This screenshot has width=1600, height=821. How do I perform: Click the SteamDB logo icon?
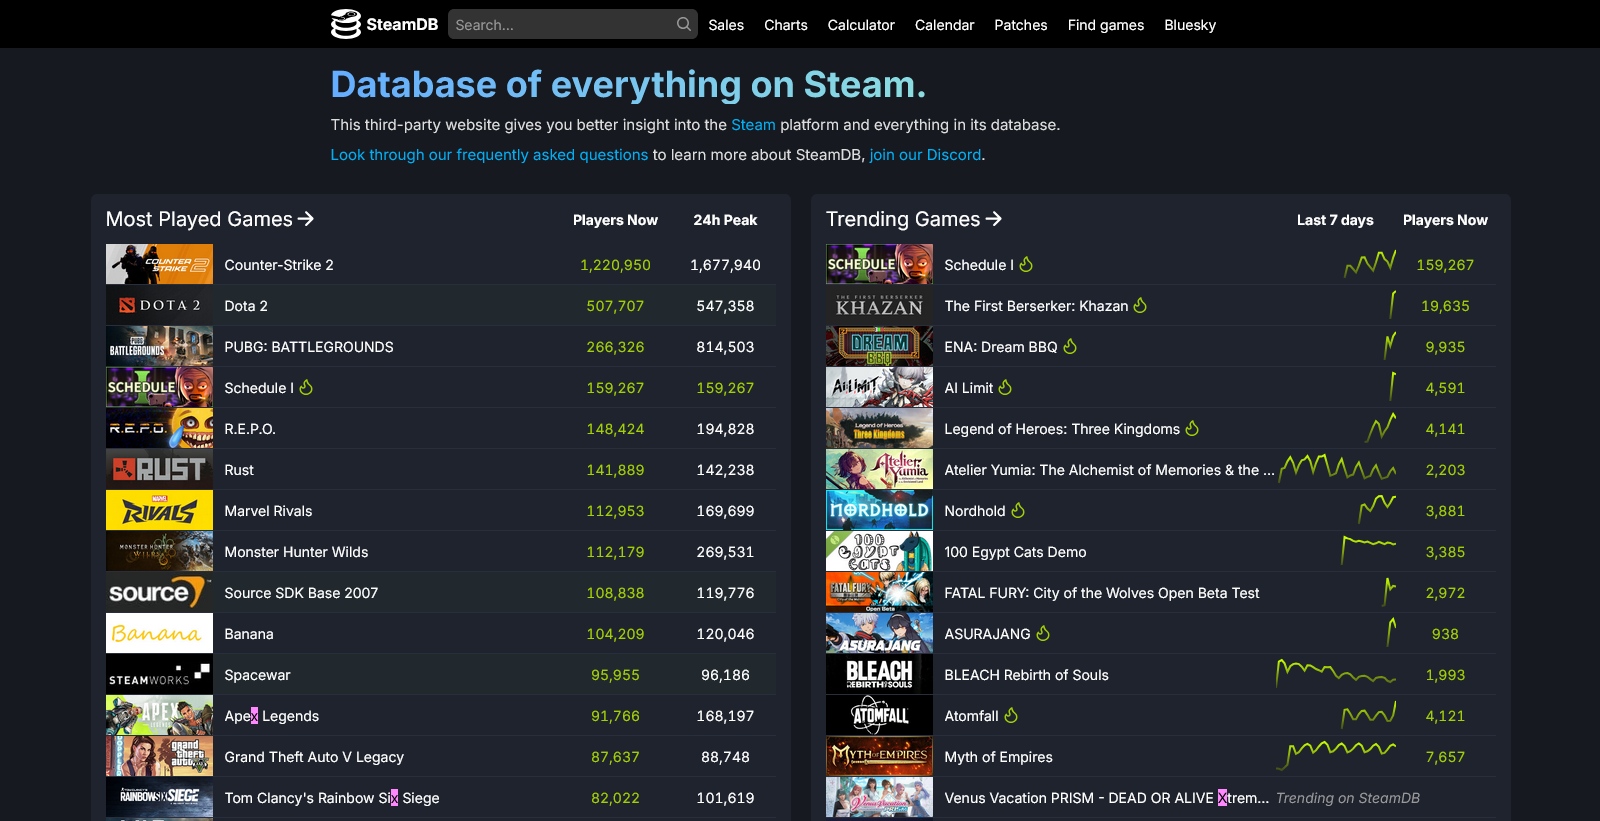pyautogui.click(x=346, y=24)
